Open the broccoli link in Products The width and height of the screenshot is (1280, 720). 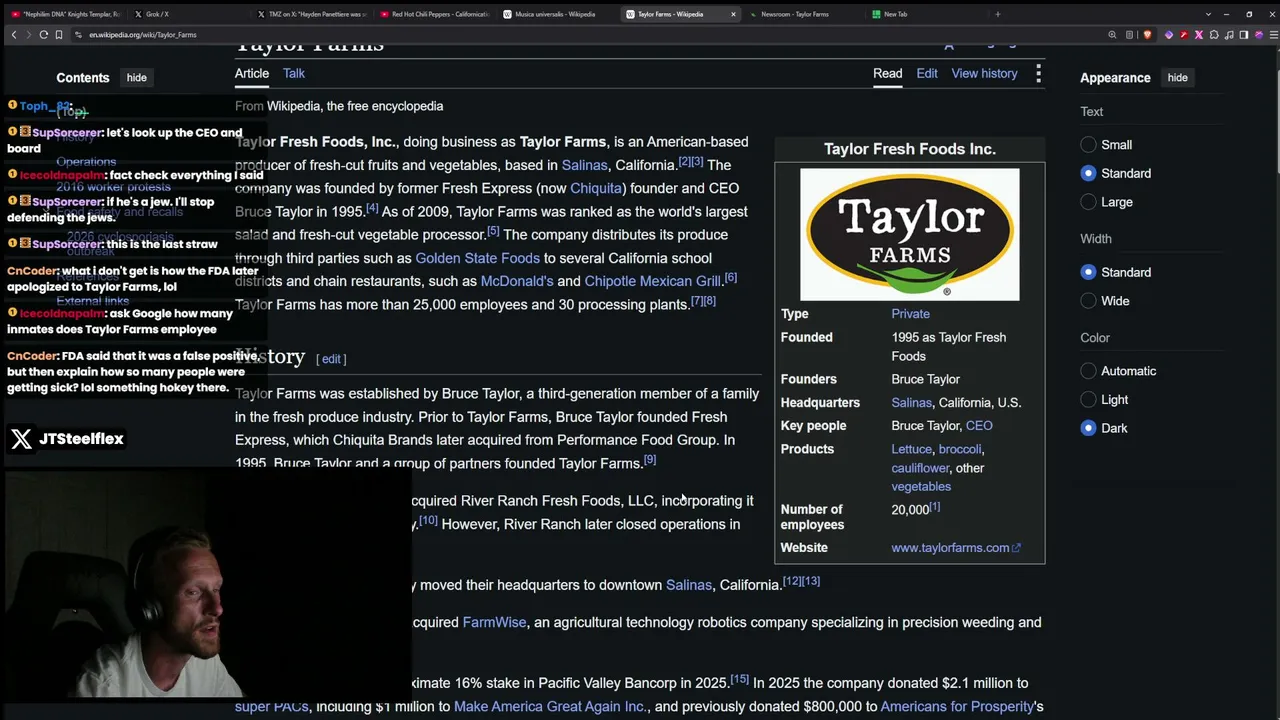[960, 449]
